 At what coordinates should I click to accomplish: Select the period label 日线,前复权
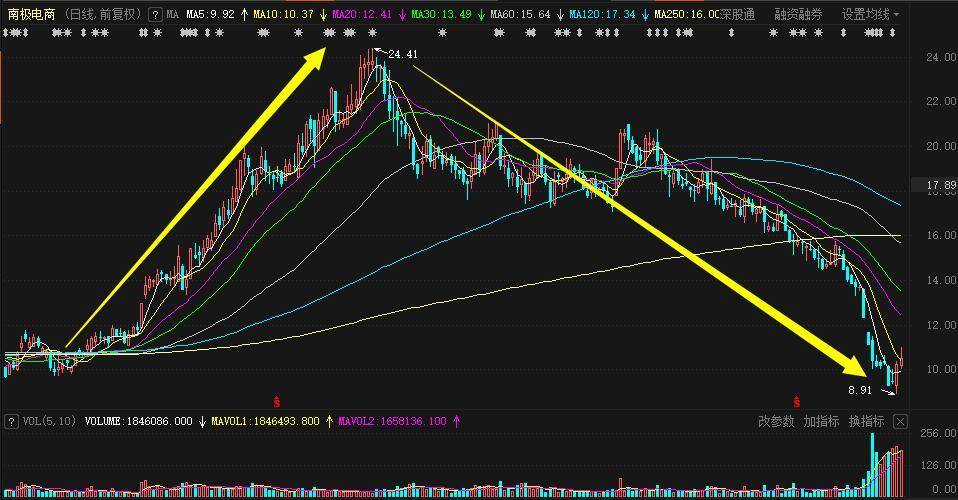coord(103,14)
